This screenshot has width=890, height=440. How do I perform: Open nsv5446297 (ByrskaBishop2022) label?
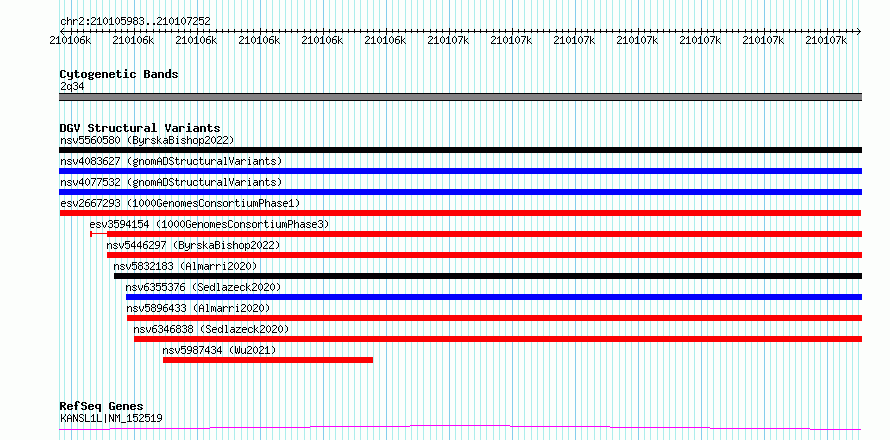coord(194,245)
